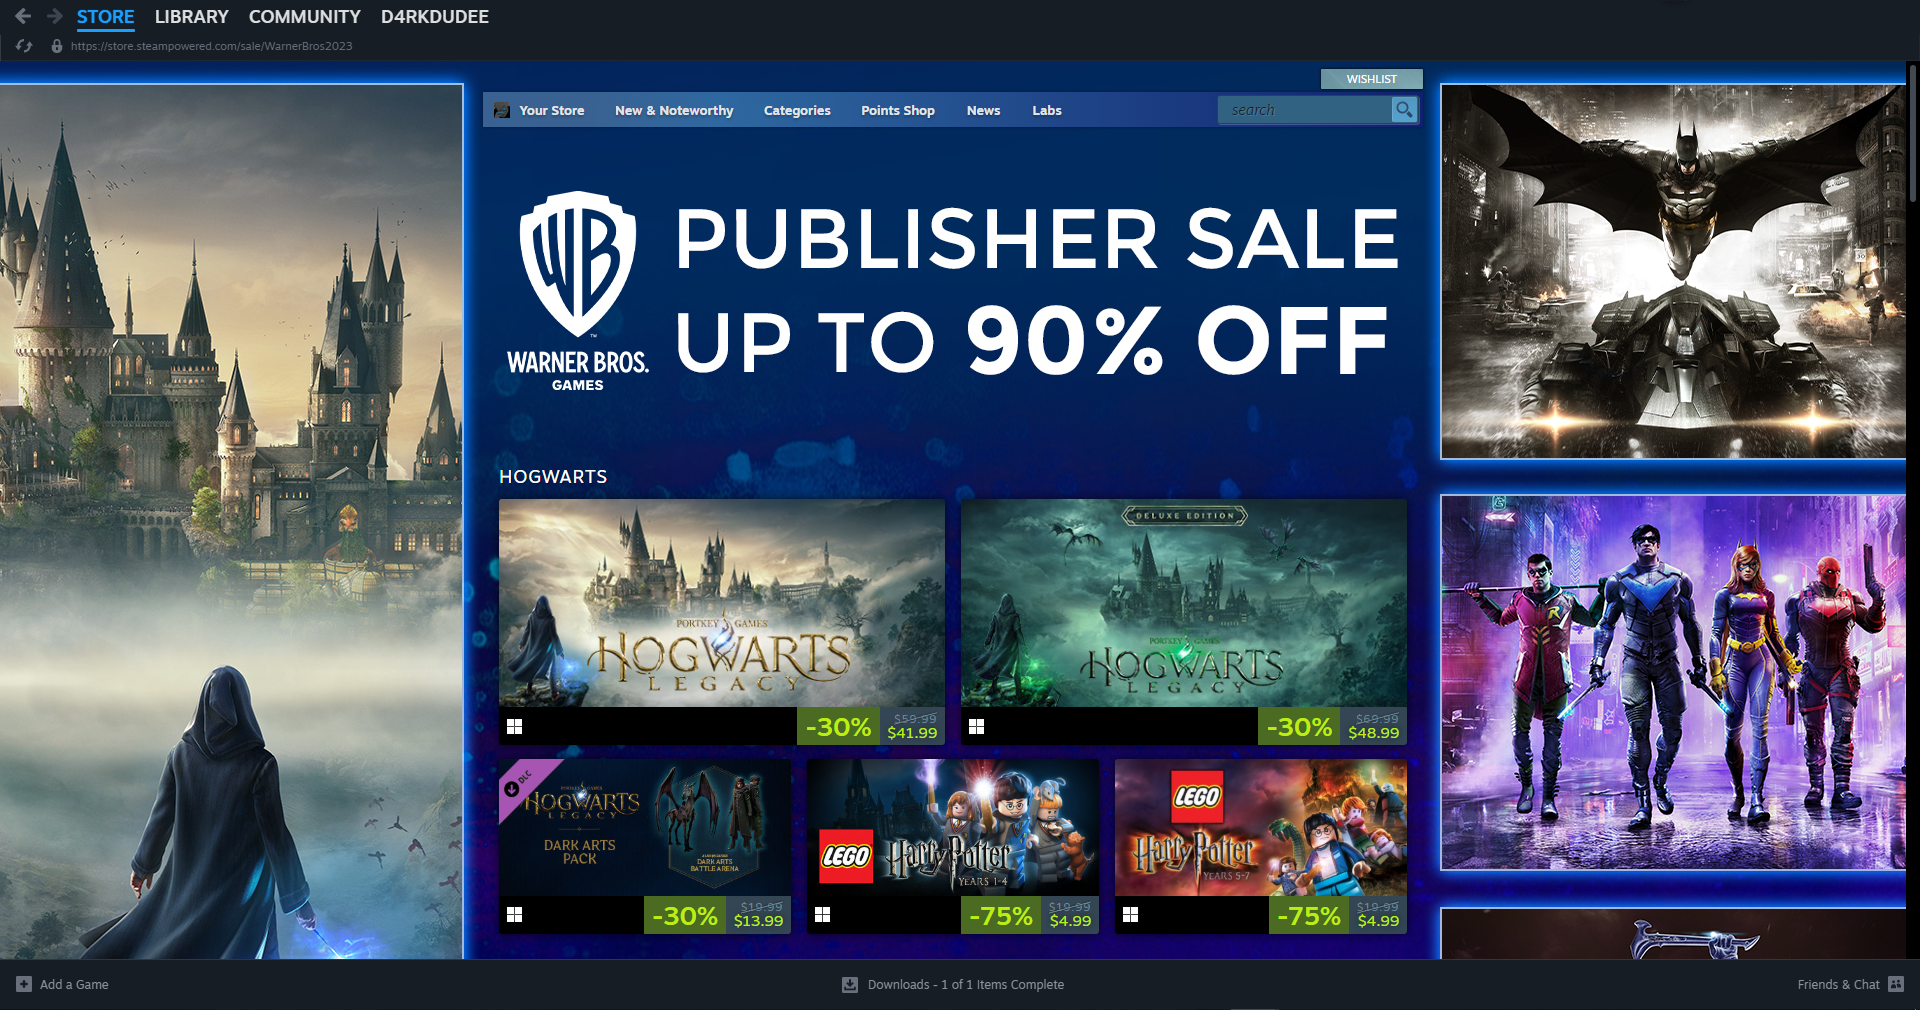
Task: Open the STORE tab
Action: click(x=105, y=17)
